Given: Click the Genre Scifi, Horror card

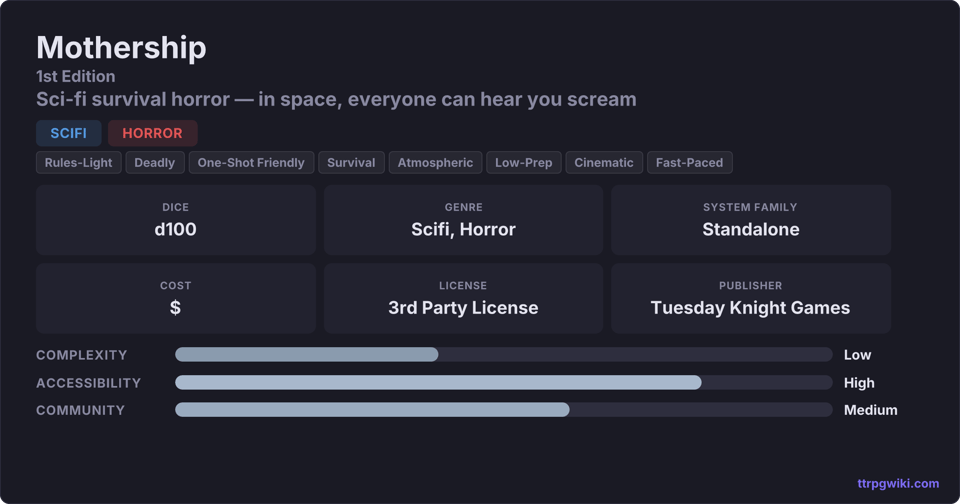Looking at the screenshot, I should pos(463,220).
